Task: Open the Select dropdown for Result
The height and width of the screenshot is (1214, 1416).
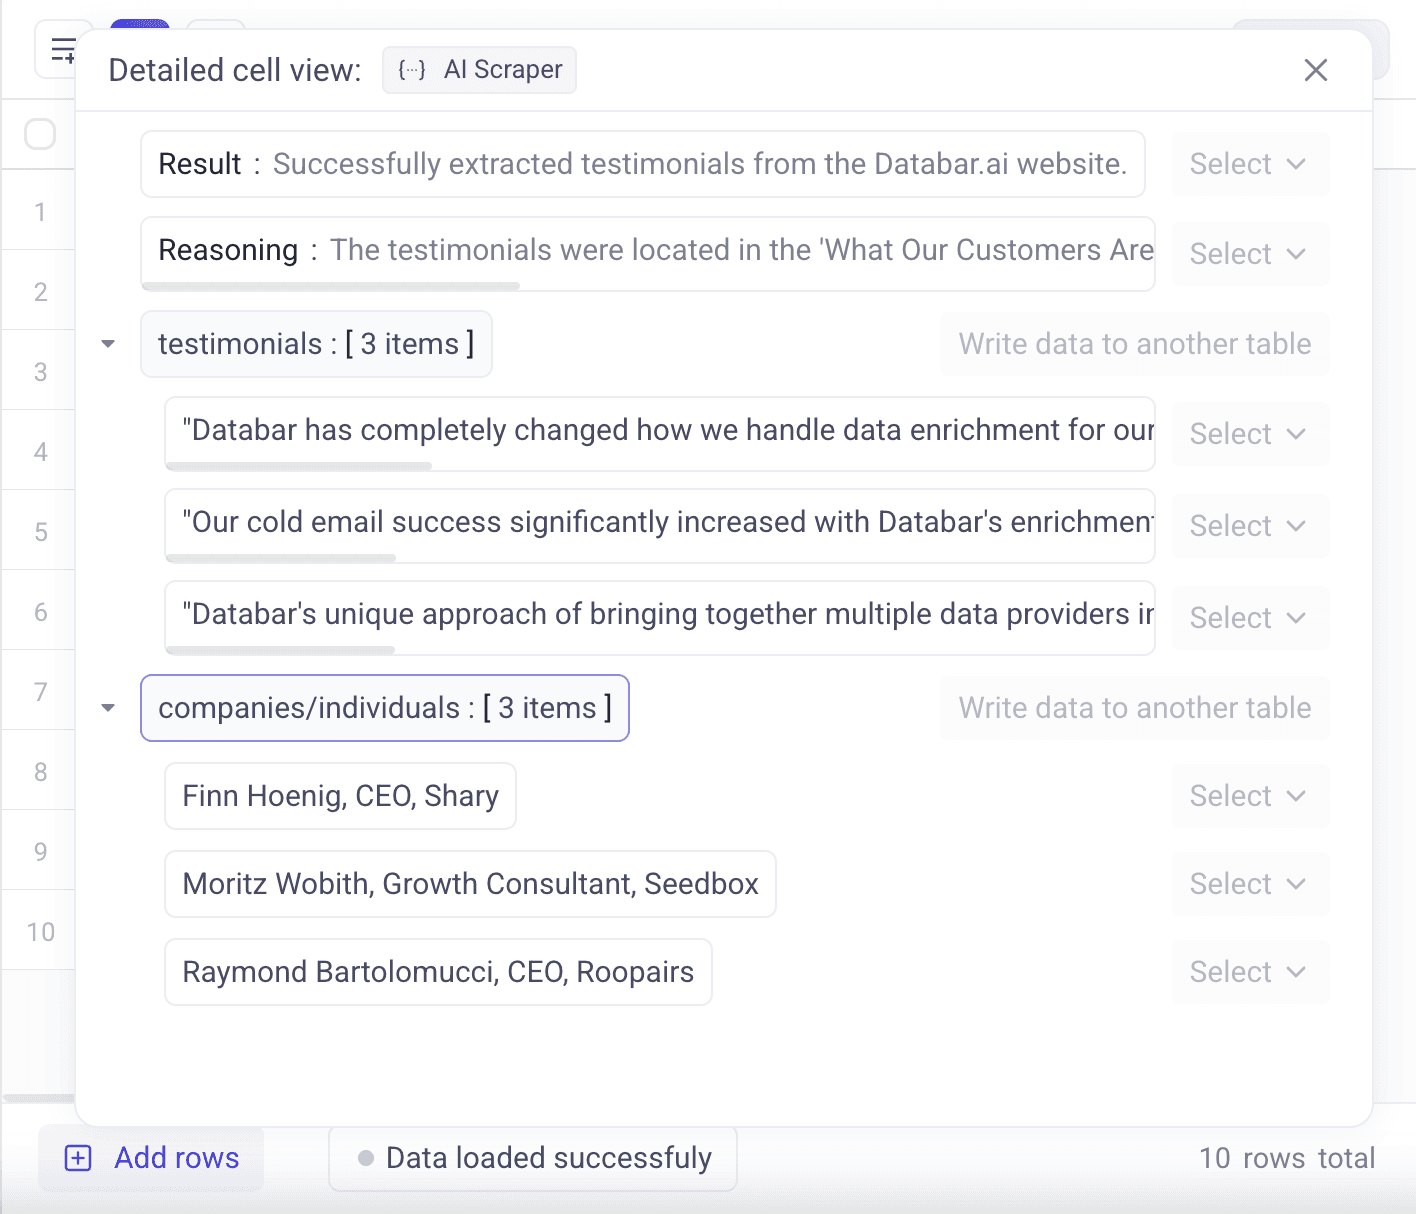Action: [1249, 164]
